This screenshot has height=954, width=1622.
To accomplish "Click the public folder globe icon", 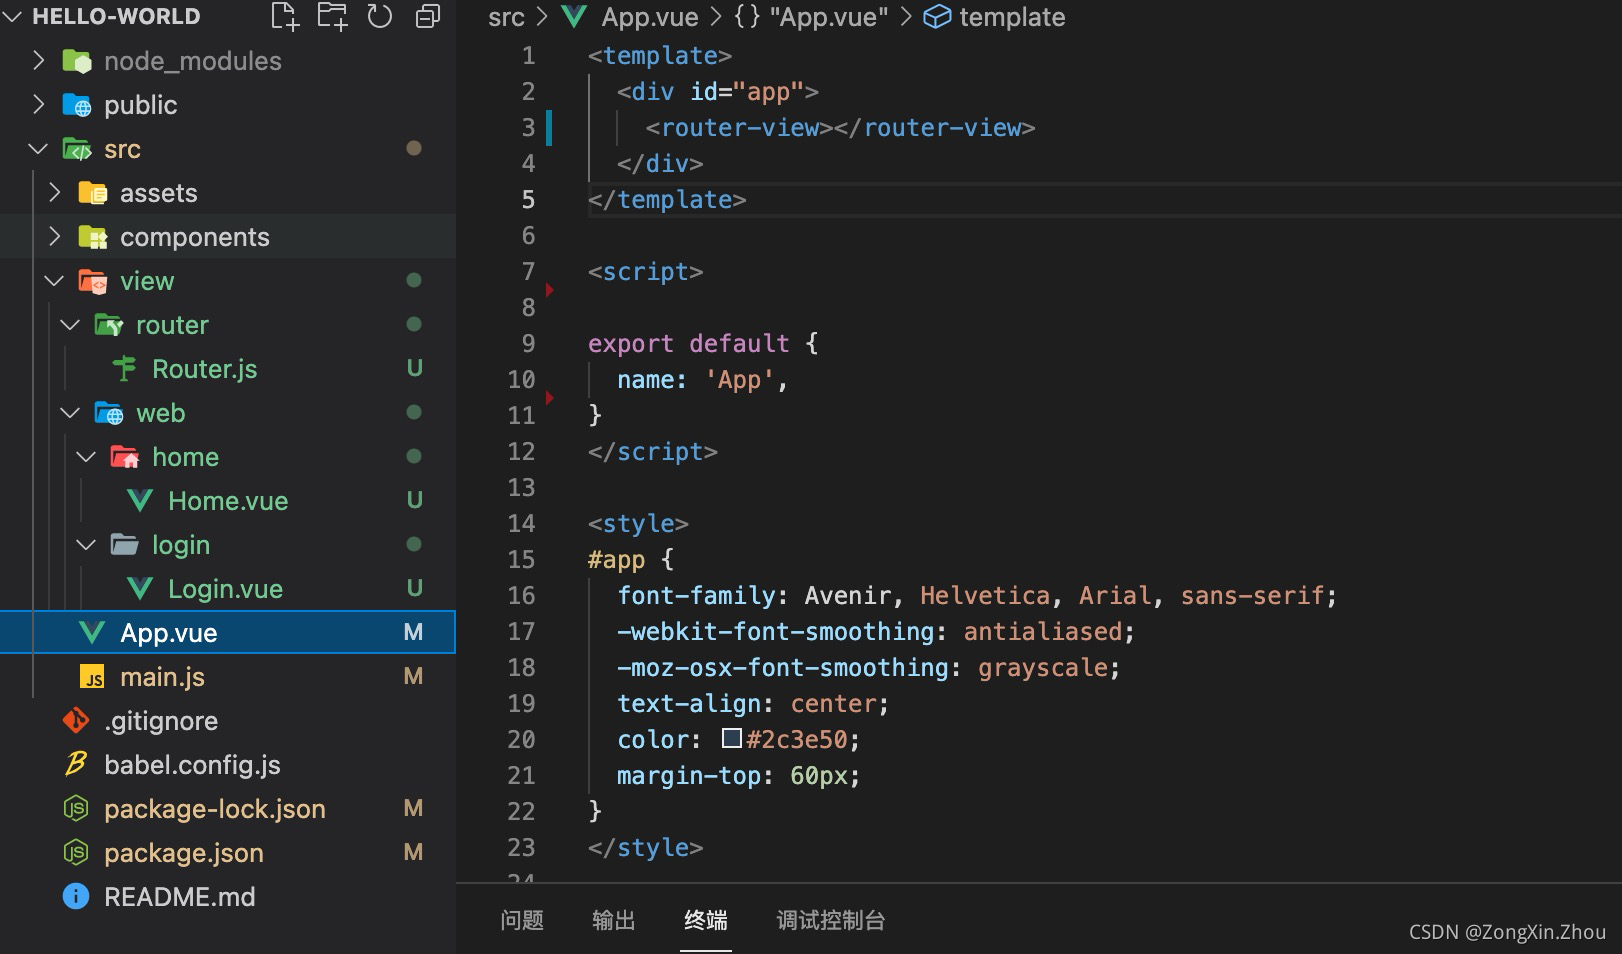I will point(77,105).
